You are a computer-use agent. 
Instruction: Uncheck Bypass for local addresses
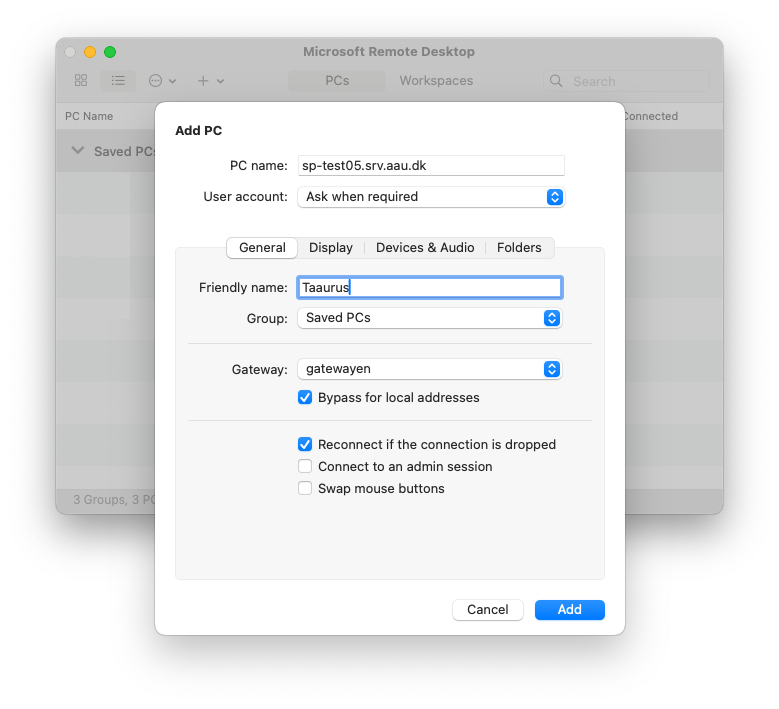click(305, 397)
